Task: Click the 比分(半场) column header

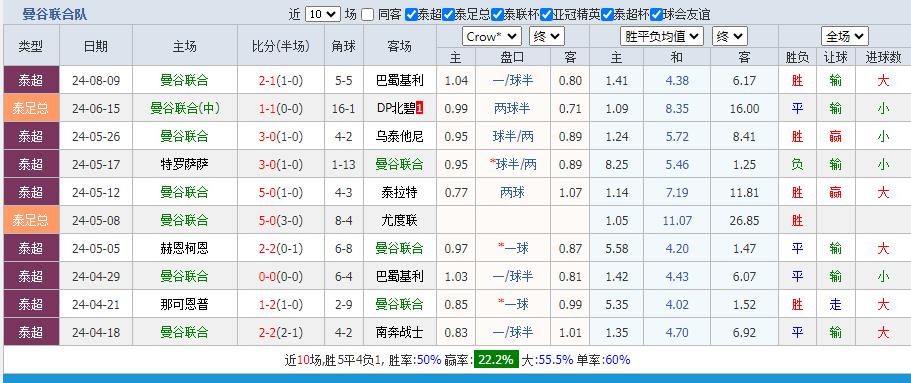Action: coord(281,46)
